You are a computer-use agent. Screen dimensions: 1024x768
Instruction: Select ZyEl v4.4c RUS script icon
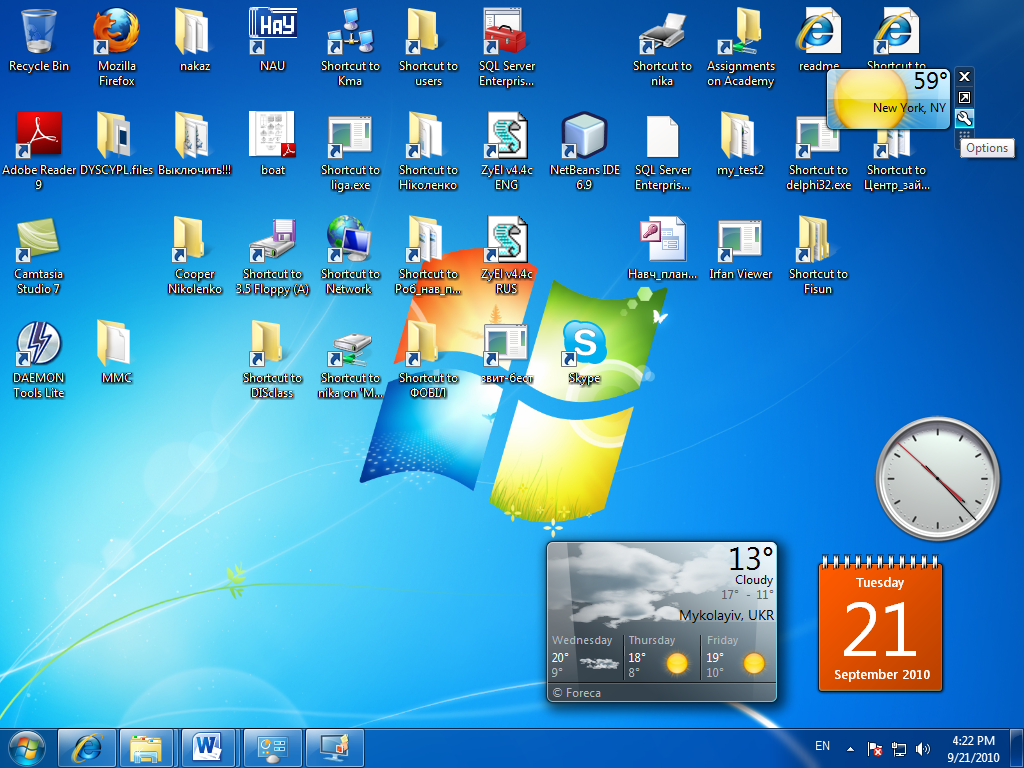506,256
